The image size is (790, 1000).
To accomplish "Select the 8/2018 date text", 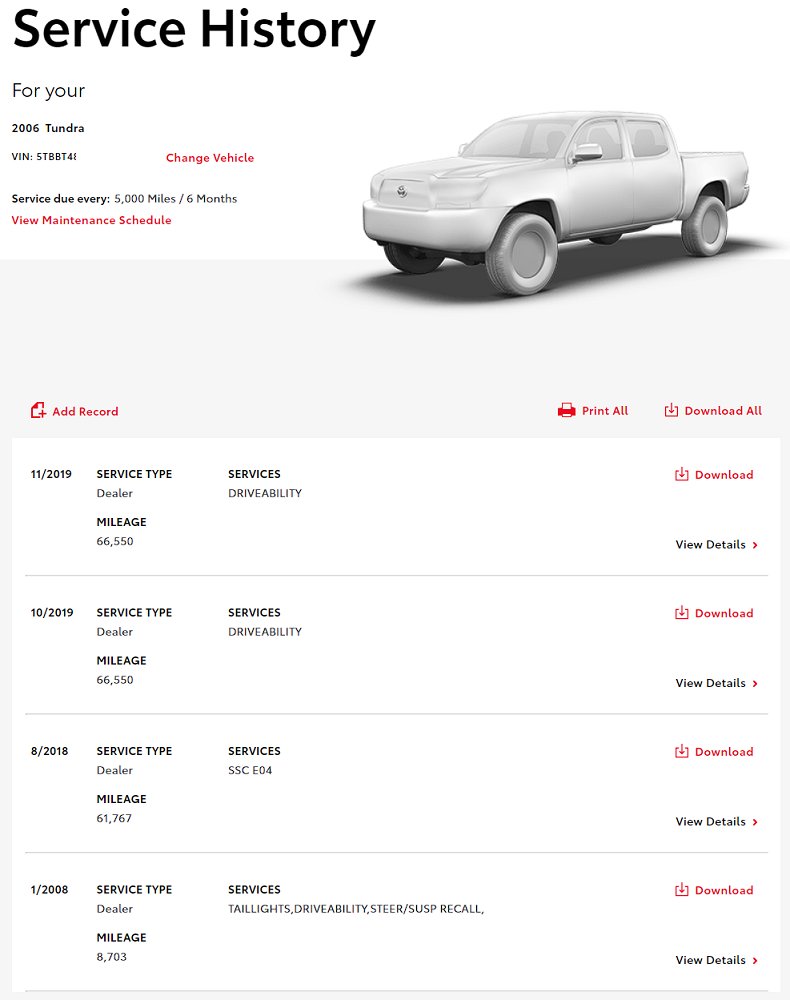I will (x=49, y=751).
